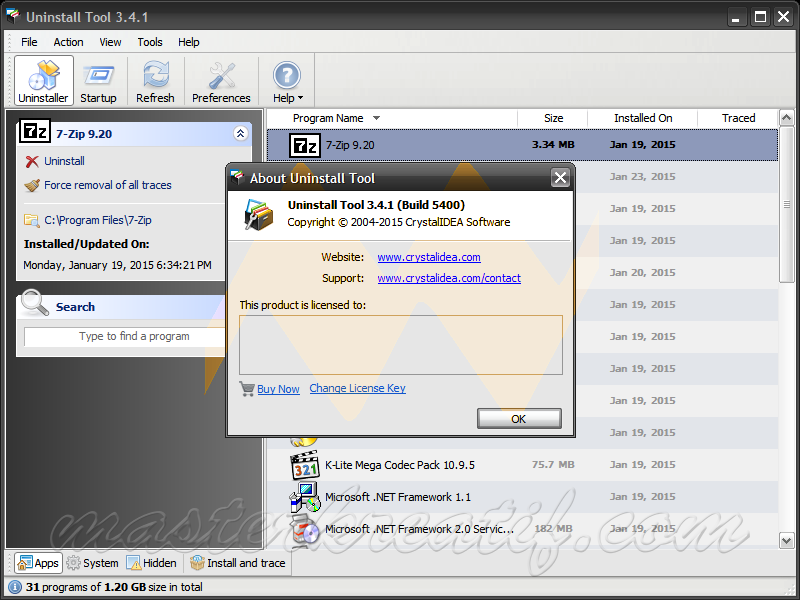Open the Uninstaller toolbar view
Image resolution: width=800 pixels, height=600 pixels.
43,81
